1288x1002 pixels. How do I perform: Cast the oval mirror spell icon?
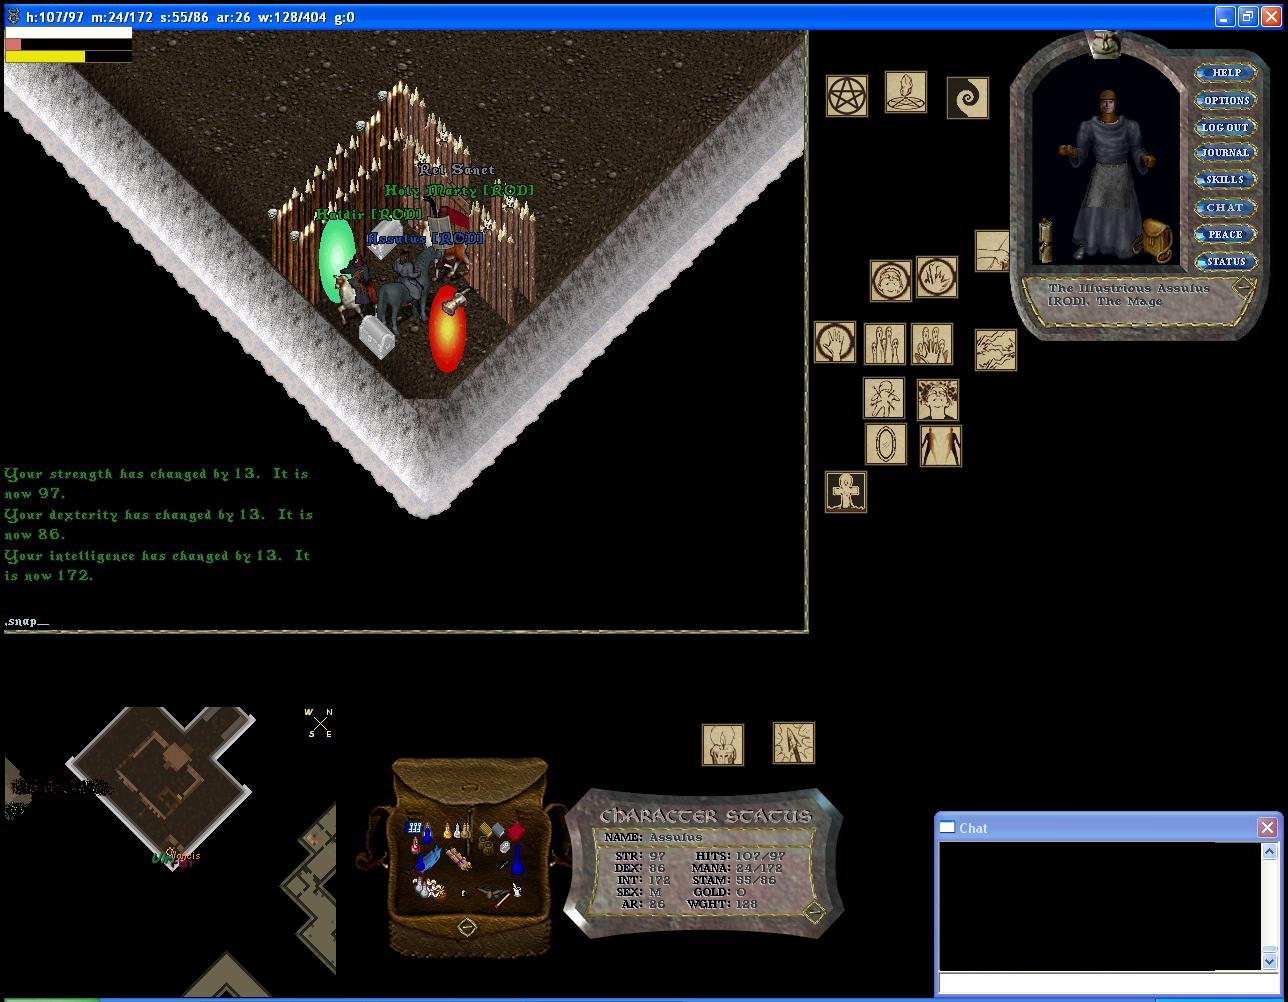pyautogui.click(x=886, y=444)
